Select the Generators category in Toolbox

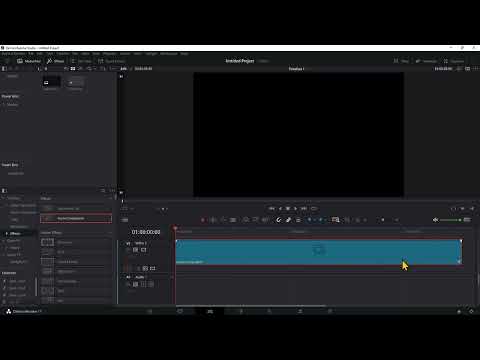19,227
